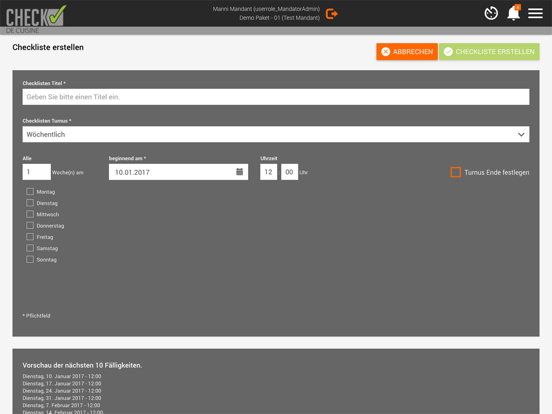Open the Checklisten Turnus dropdown
552x414 pixels.
pos(276,134)
